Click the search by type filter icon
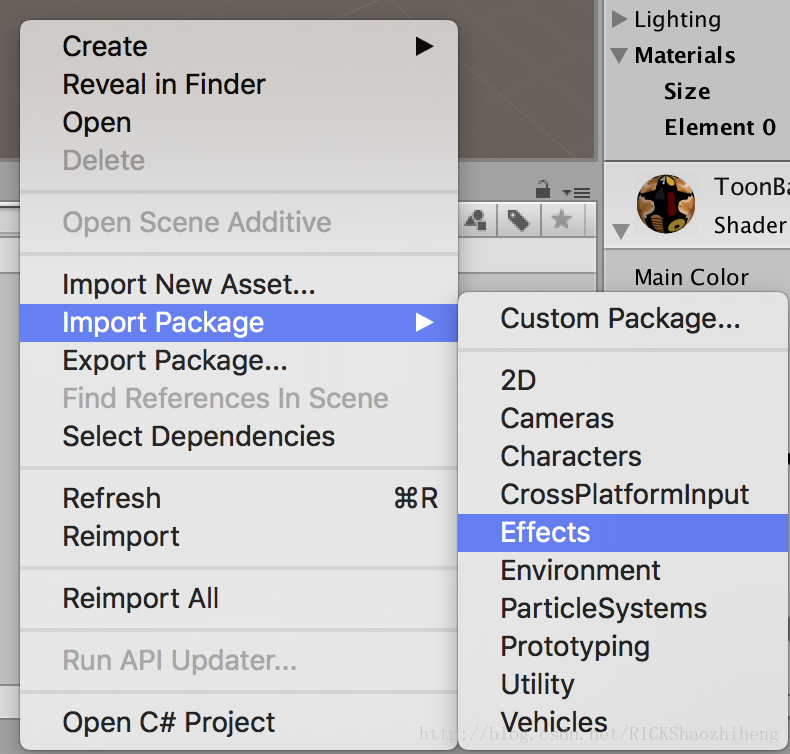This screenshot has height=754, width=790. click(478, 220)
